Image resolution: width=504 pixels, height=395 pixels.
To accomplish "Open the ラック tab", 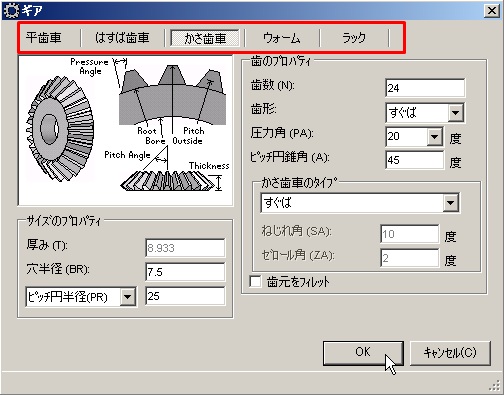I will coord(354,38).
